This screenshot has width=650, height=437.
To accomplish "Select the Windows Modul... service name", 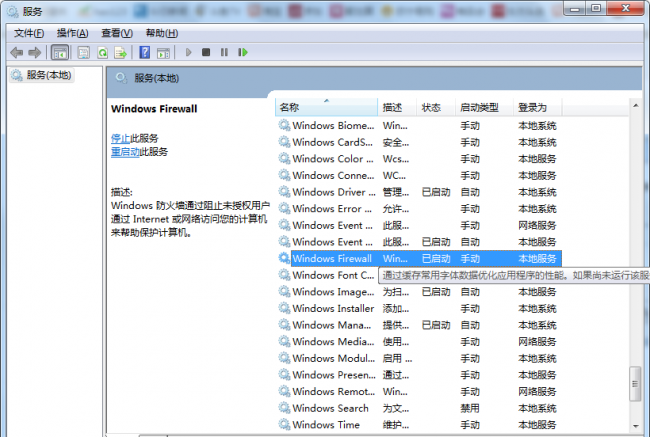I will click(x=333, y=358).
